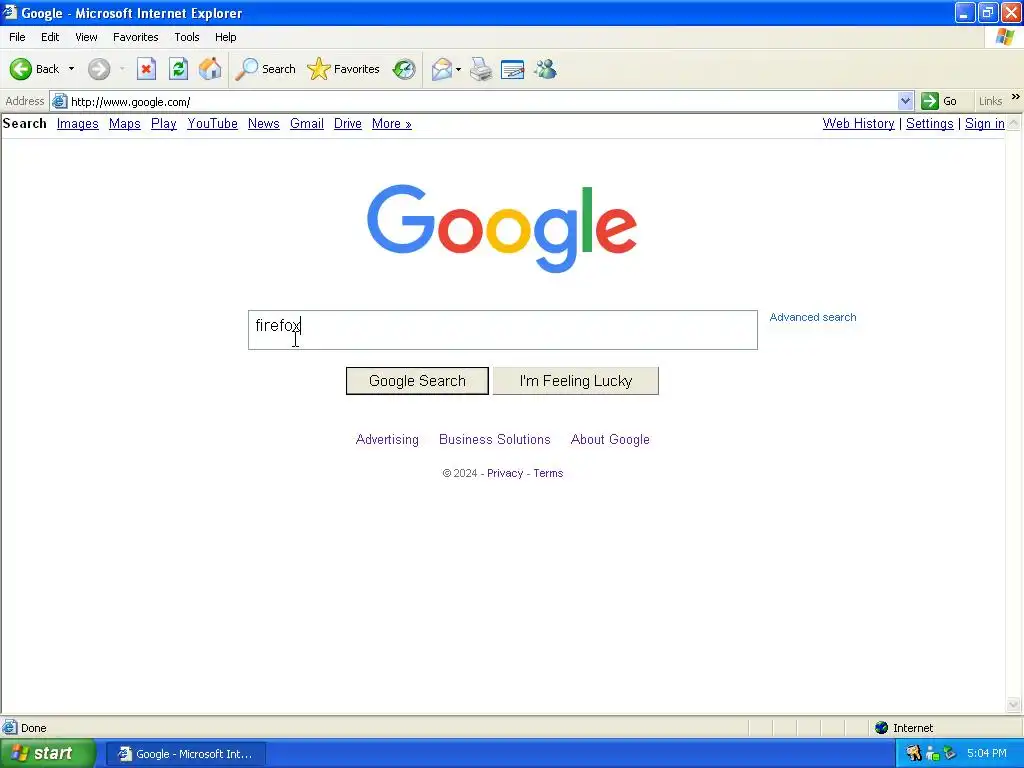Click the Internet zone globe in status bar
Viewport: 1024px width, 768px height.
click(882, 728)
